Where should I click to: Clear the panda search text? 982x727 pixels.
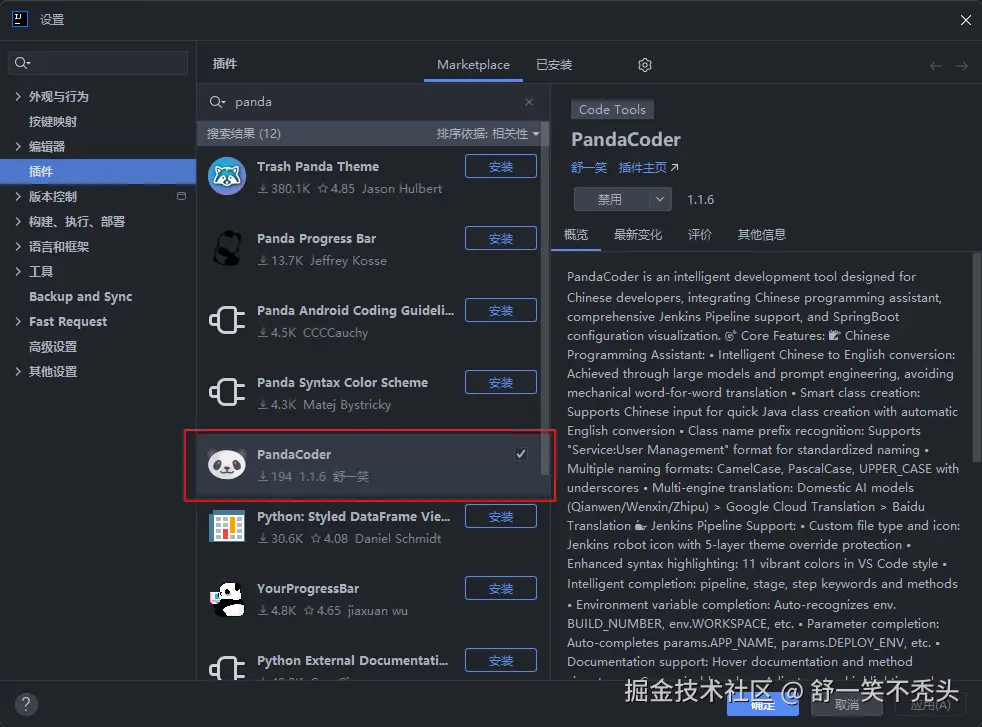coord(529,101)
